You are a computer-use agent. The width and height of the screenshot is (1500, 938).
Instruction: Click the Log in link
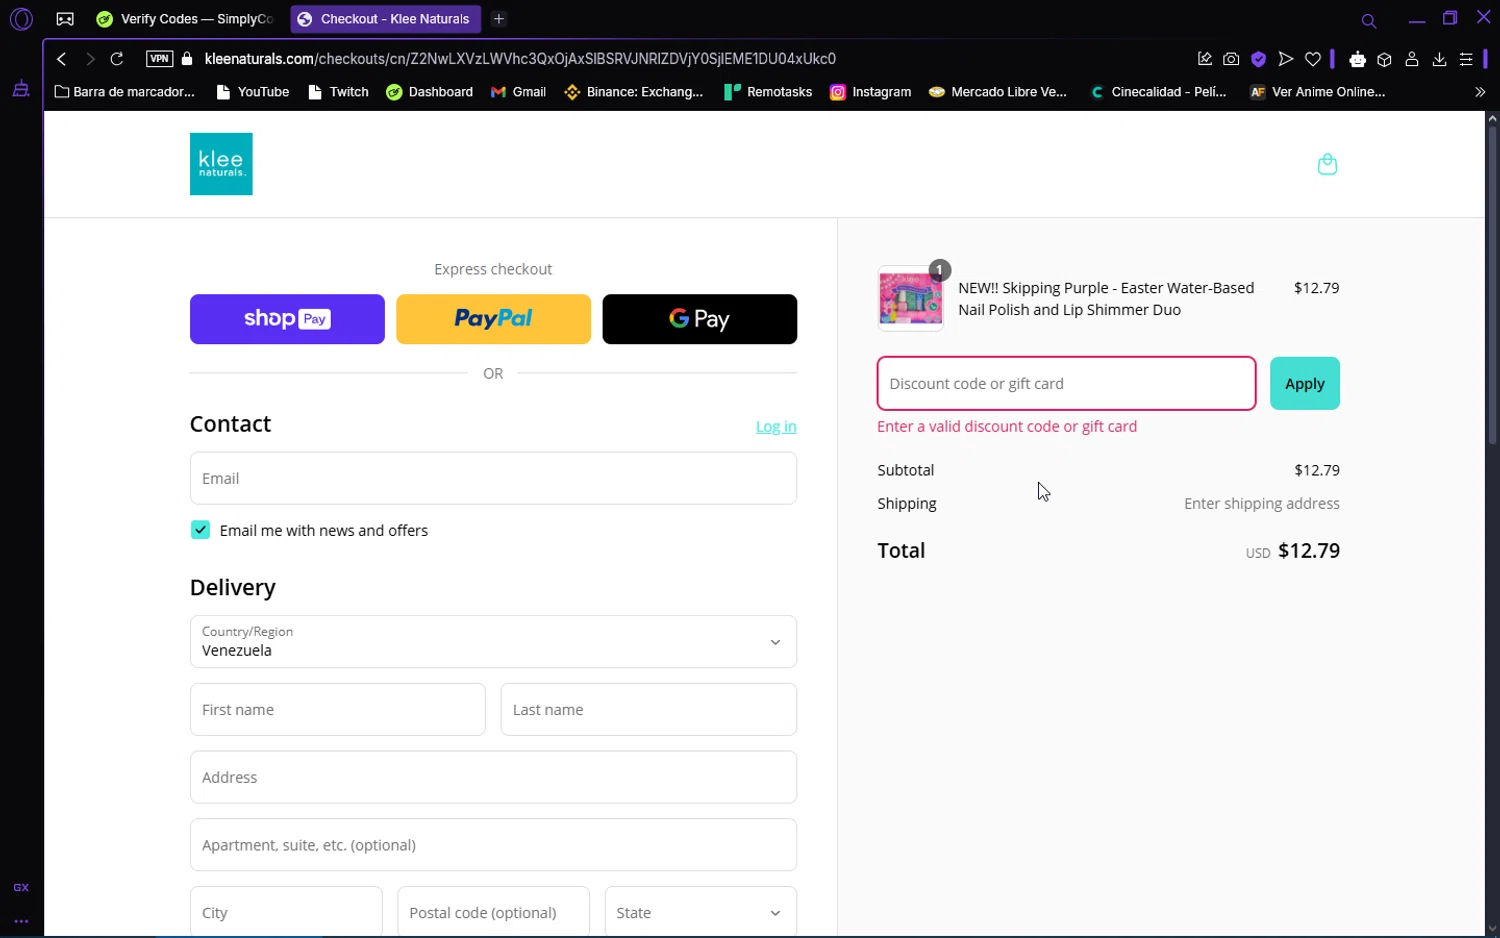776,427
